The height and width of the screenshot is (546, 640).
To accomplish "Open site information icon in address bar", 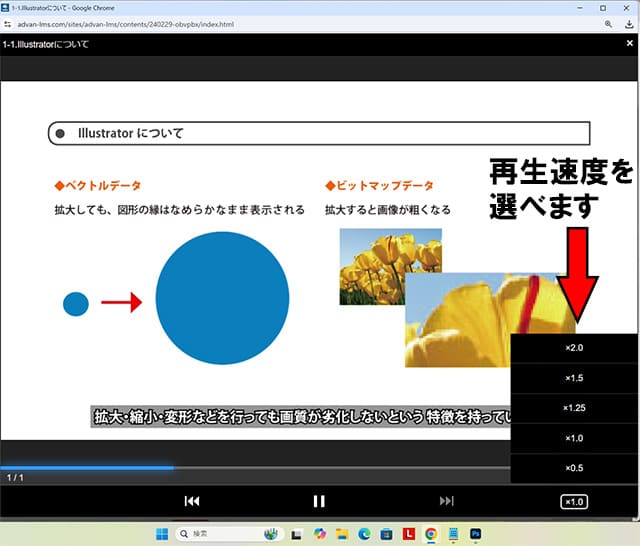I will (7, 24).
